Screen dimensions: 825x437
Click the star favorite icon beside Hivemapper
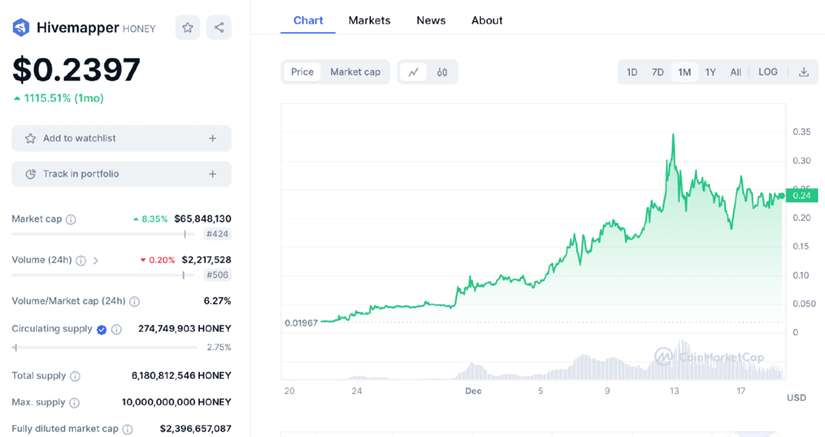tap(187, 28)
